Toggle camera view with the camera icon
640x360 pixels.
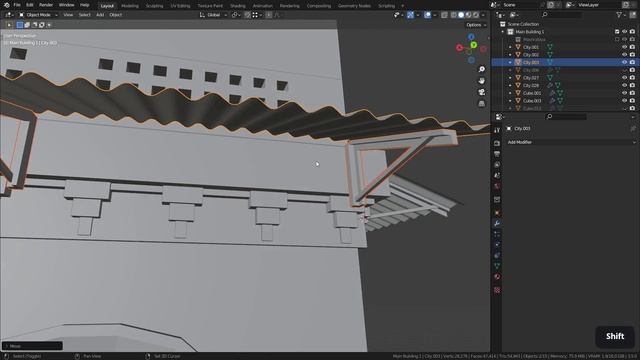coord(482,92)
